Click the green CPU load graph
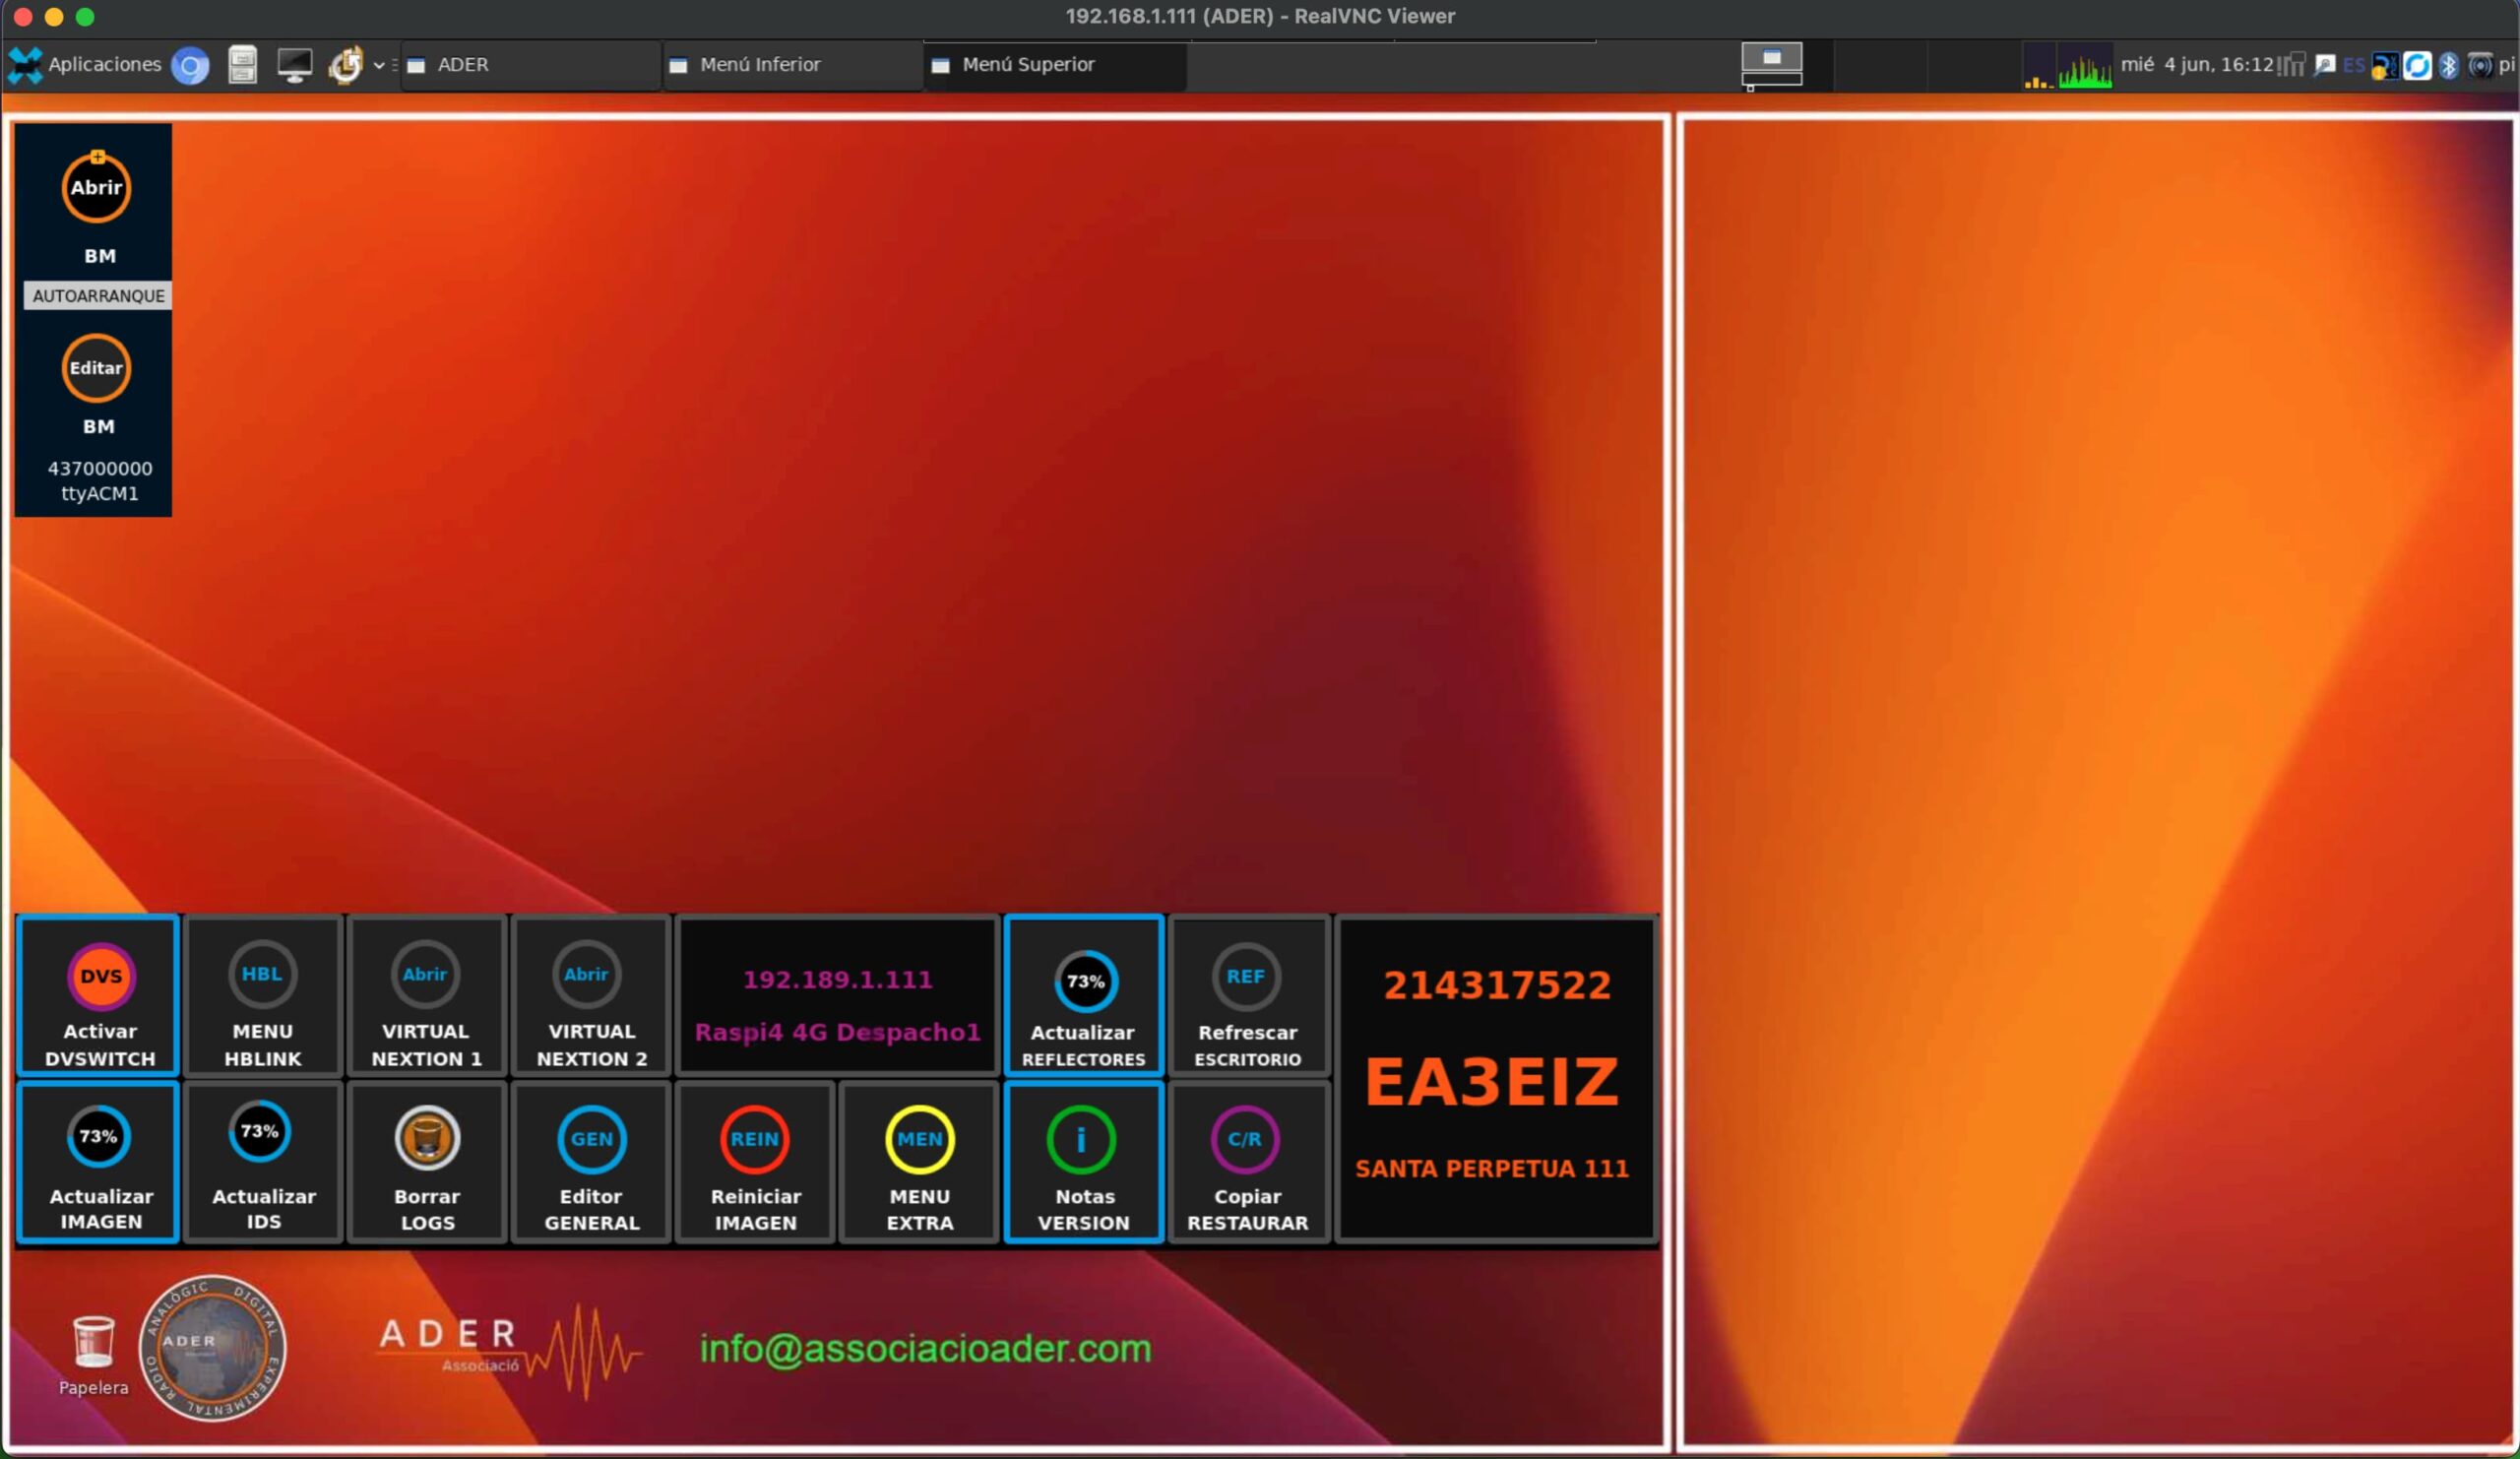This screenshot has height=1459, width=2520. coord(2084,68)
